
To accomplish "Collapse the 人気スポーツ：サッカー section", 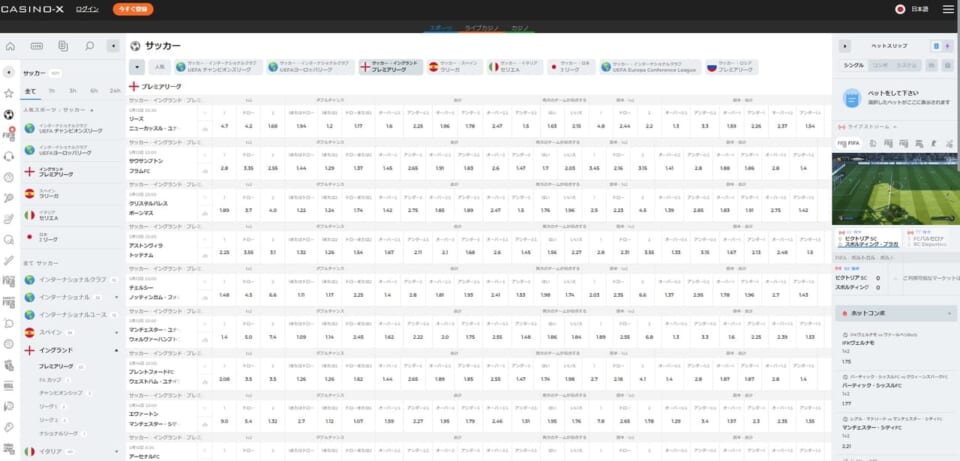I will (x=91, y=110).
